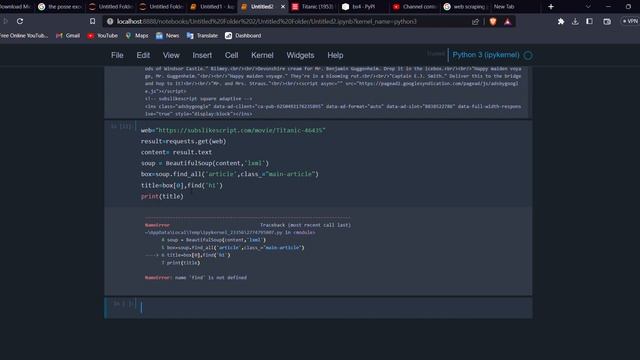640x360 pixels.
Task: Open Brave Rewards triangle icon
Action: tap(507, 22)
